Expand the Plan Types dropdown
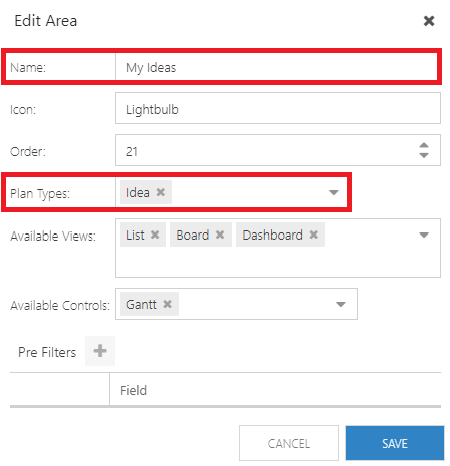Screen dimensions: 450x466 334,192
